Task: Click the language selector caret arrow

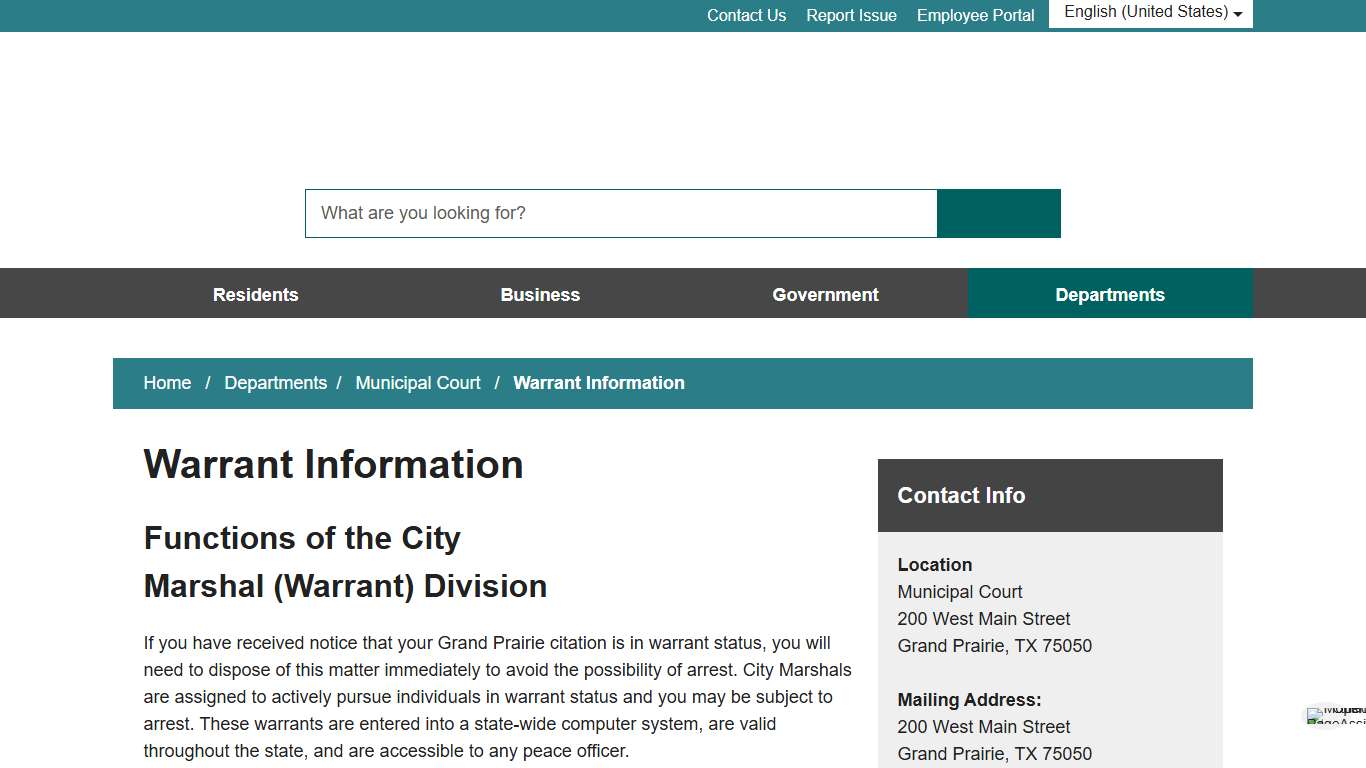Action: tap(1238, 15)
